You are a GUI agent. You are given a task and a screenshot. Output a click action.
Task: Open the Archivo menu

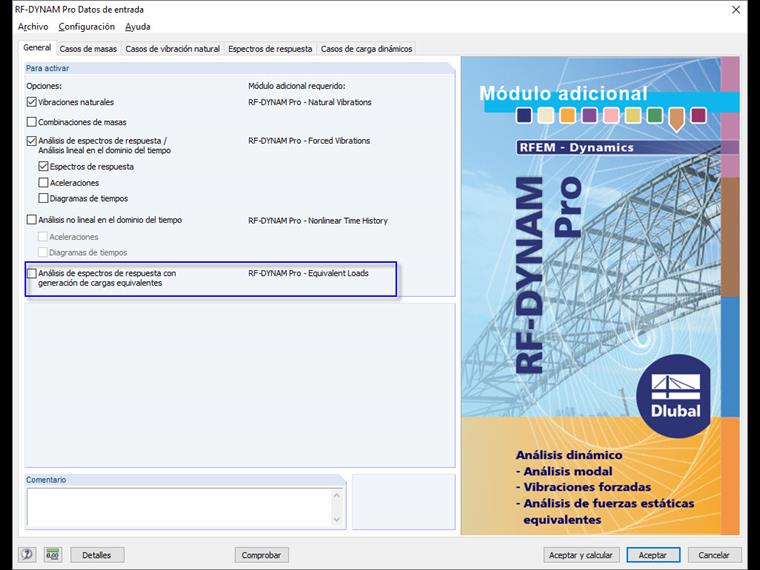pyautogui.click(x=33, y=27)
